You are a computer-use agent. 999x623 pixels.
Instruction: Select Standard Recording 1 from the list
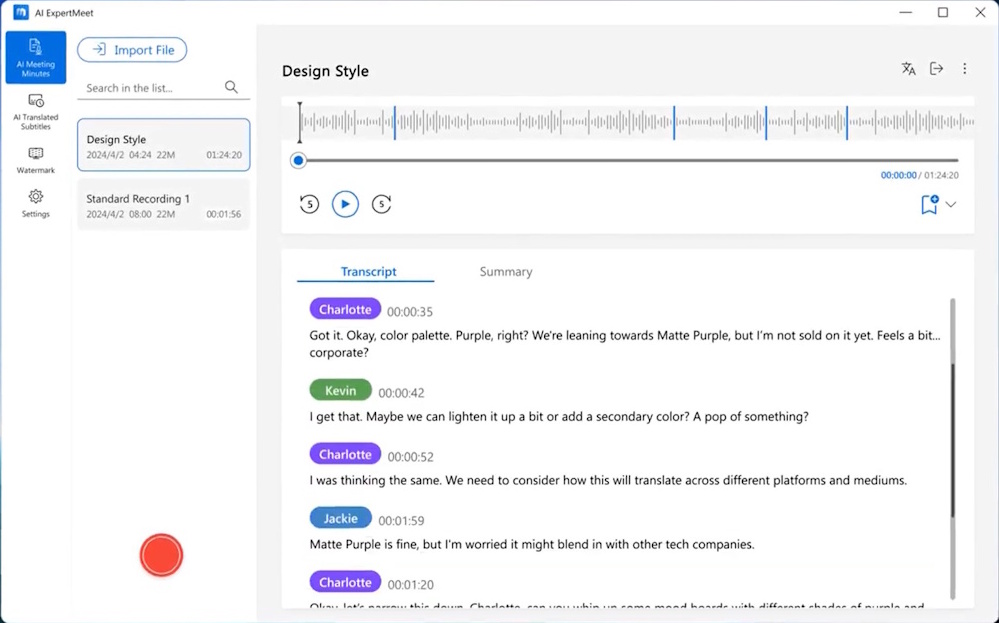click(x=163, y=205)
